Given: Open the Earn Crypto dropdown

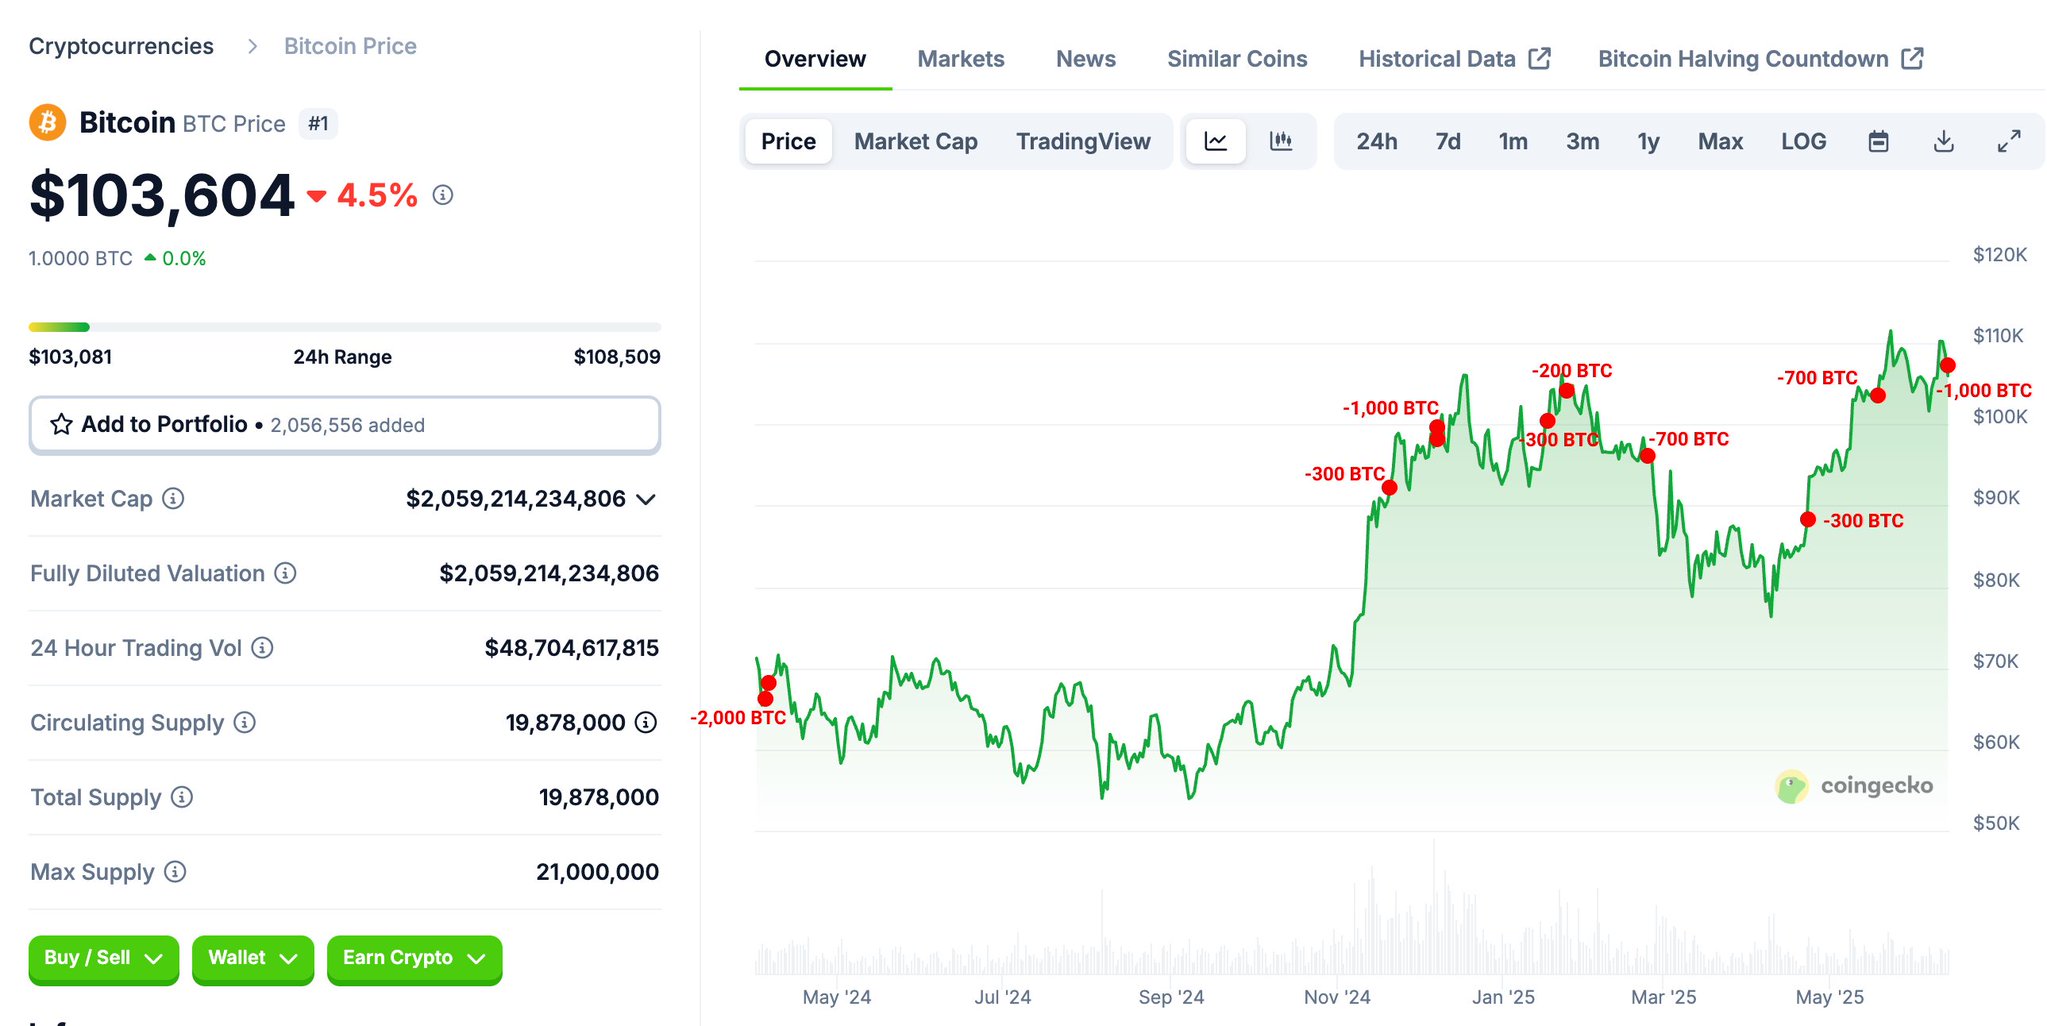Looking at the screenshot, I should coord(413,958).
